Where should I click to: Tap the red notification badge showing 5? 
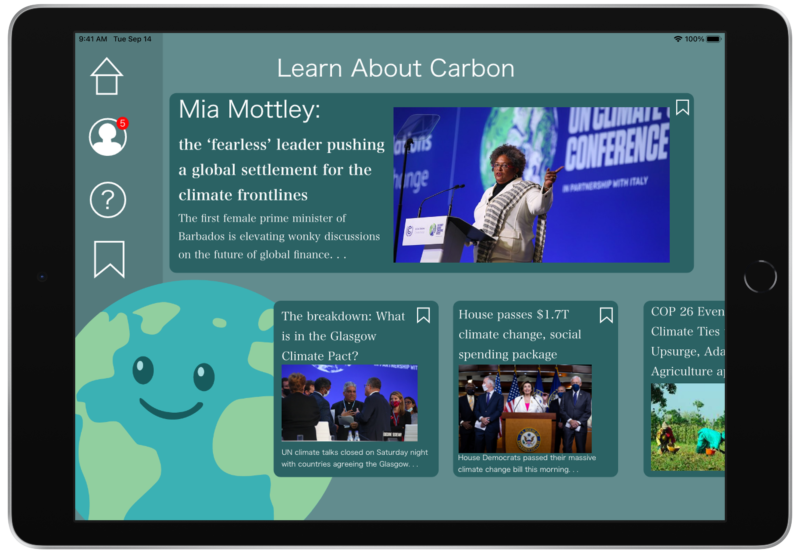(122, 123)
